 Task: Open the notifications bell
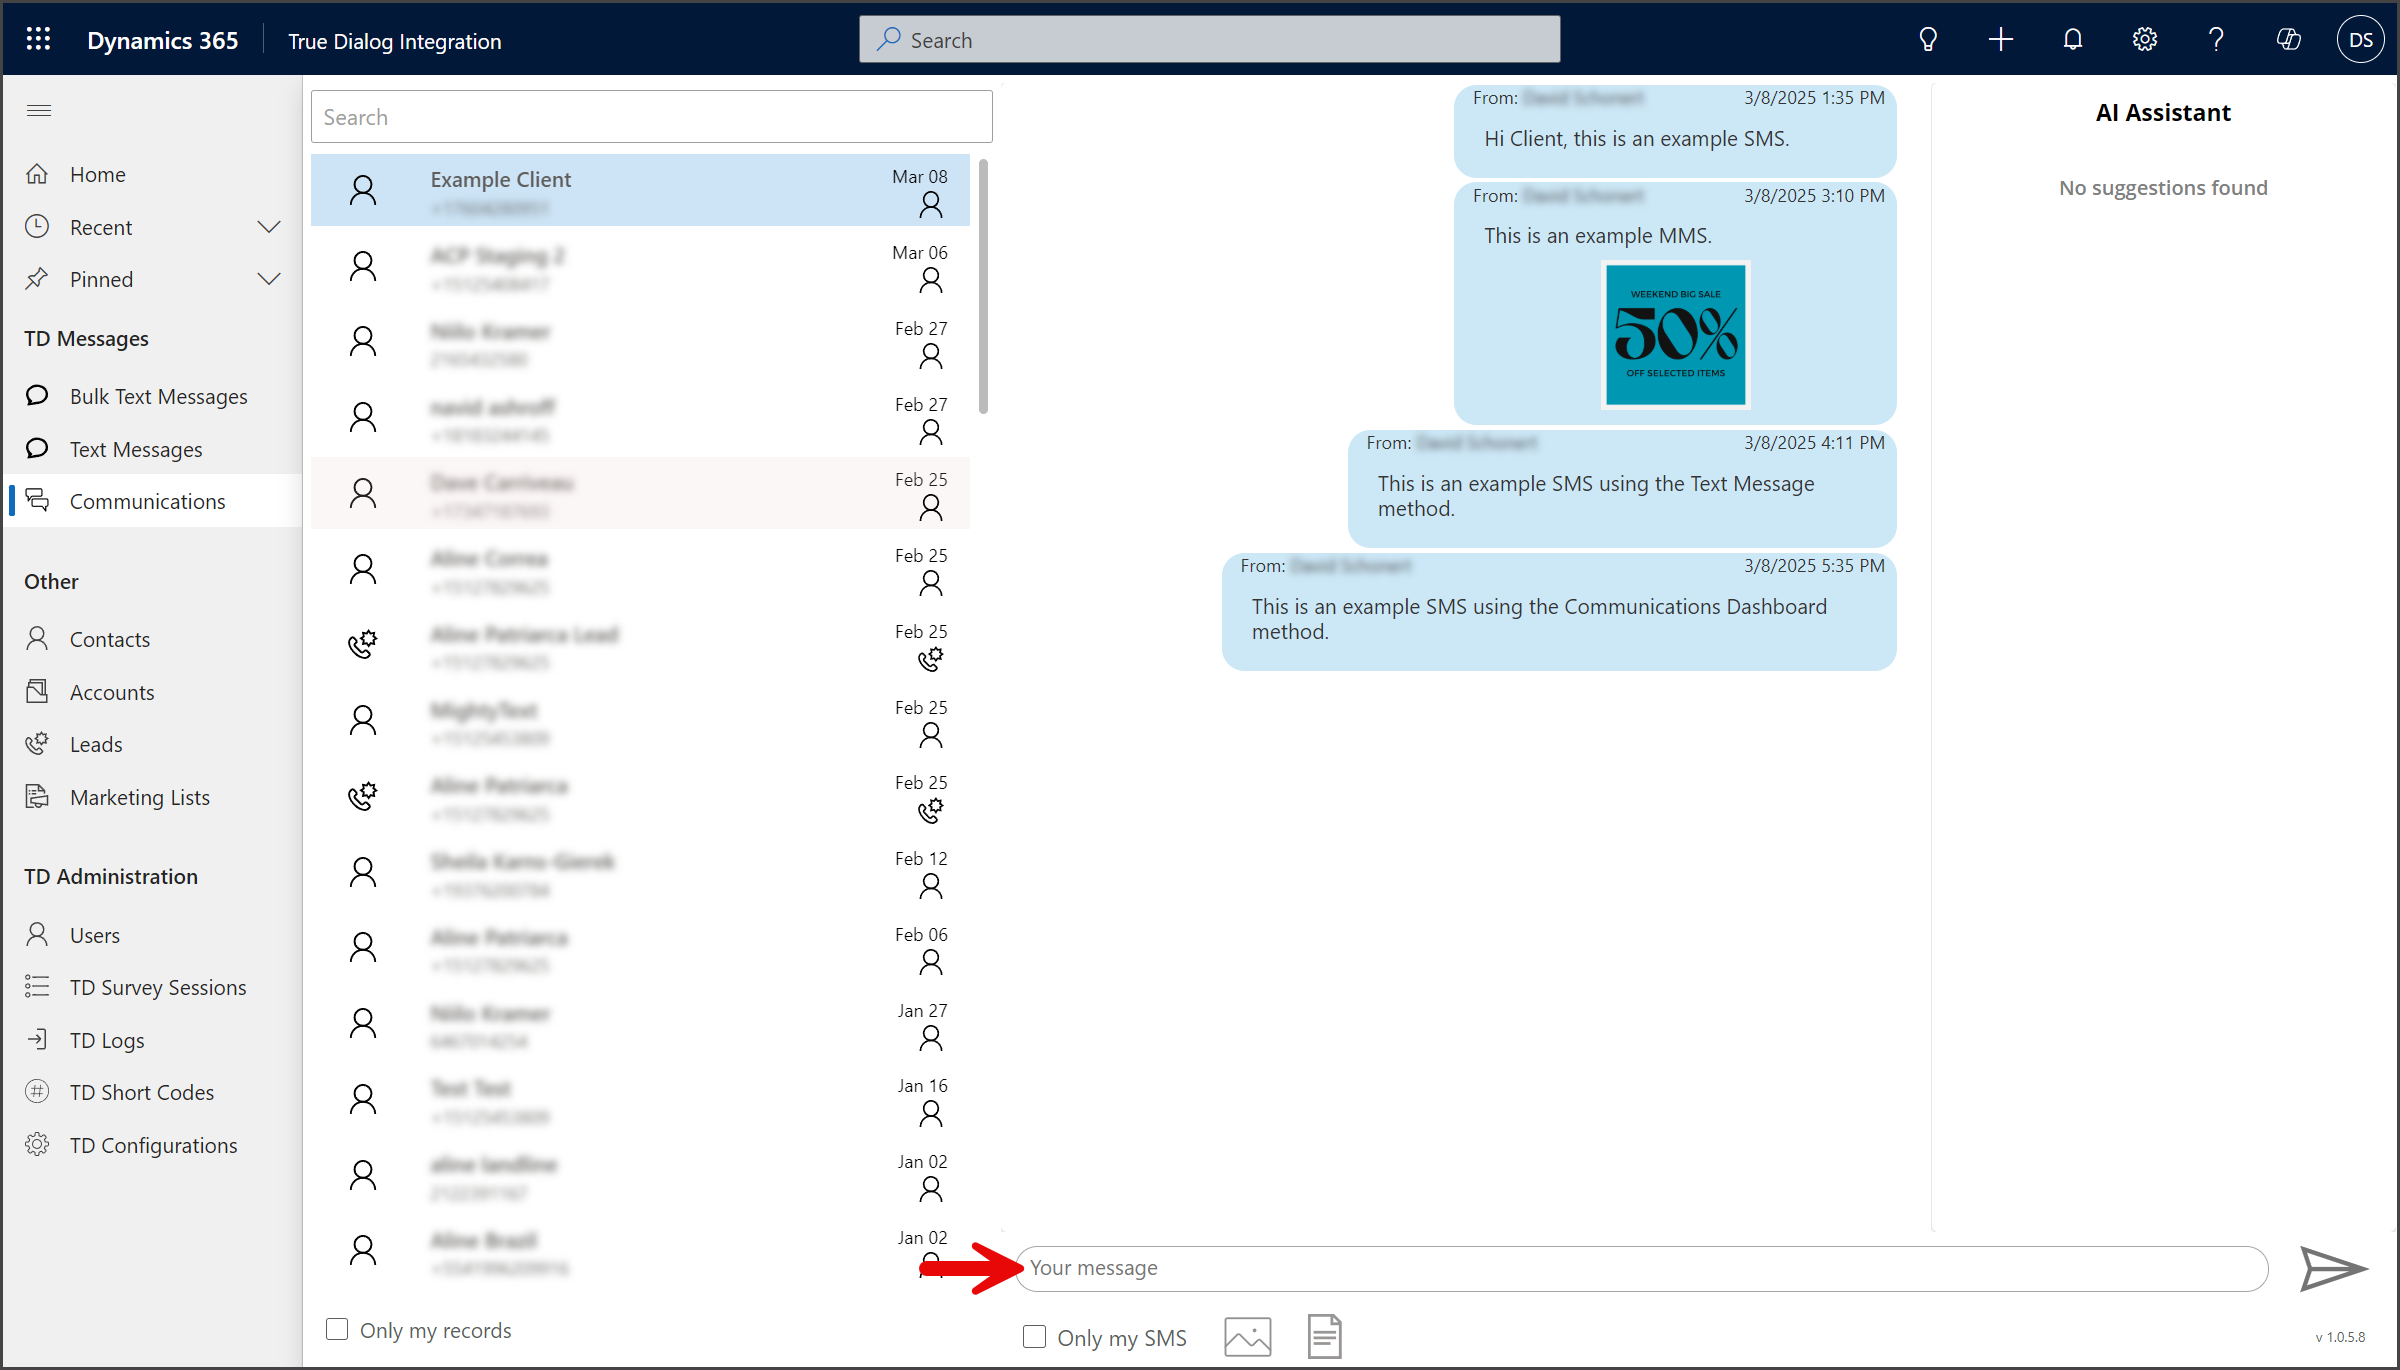2073,40
